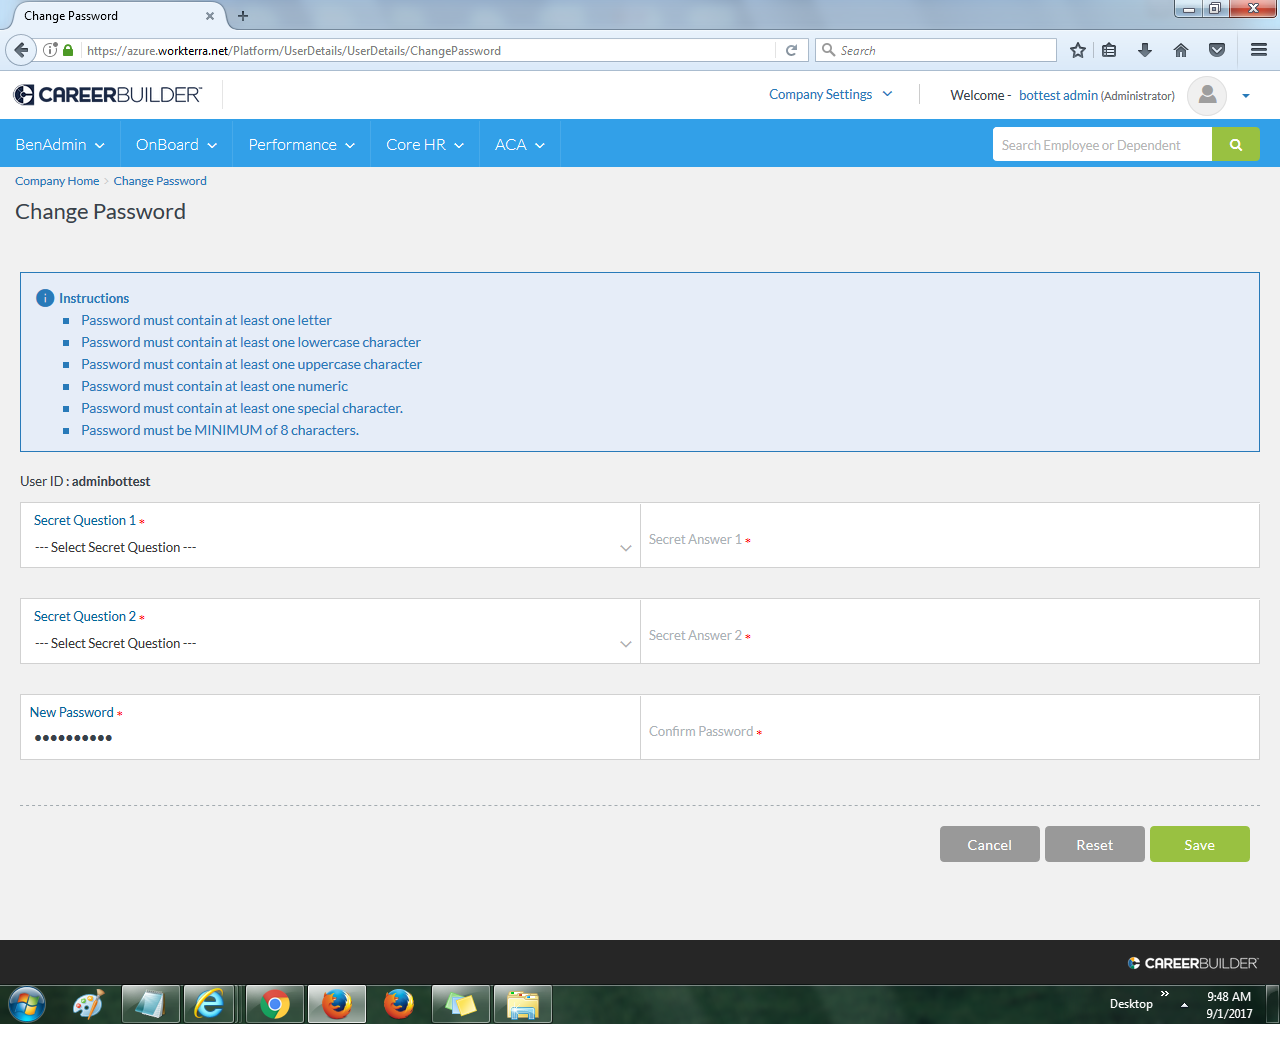Bookmark this page with the star icon
This screenshot has width=1280, height=1037.
click(x=1077, y=50)
